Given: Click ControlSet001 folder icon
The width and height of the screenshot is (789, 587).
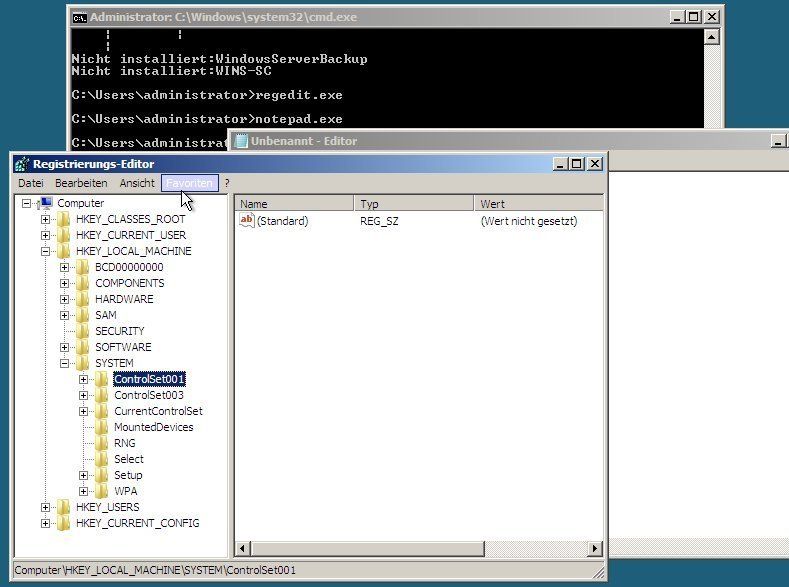Looking at the screenshot, I should point(102,379).
